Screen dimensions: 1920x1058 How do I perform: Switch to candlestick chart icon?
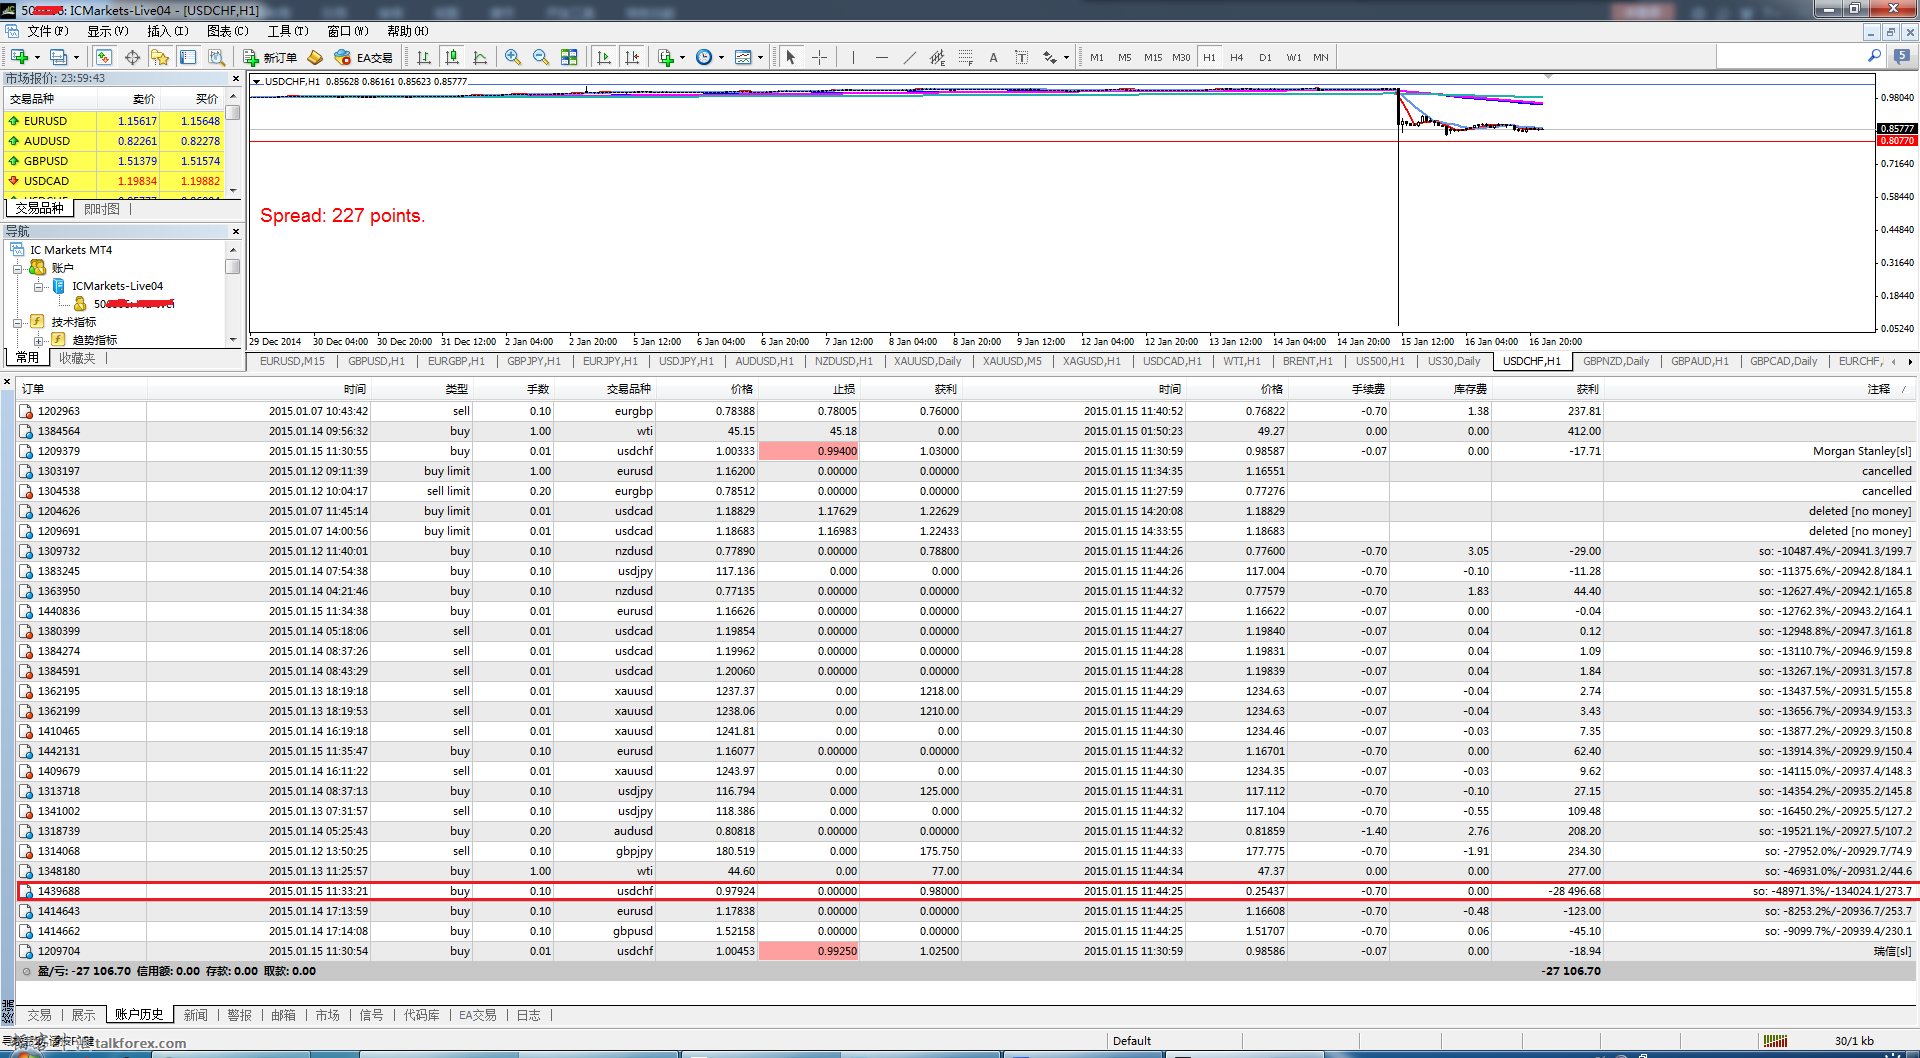452,57
